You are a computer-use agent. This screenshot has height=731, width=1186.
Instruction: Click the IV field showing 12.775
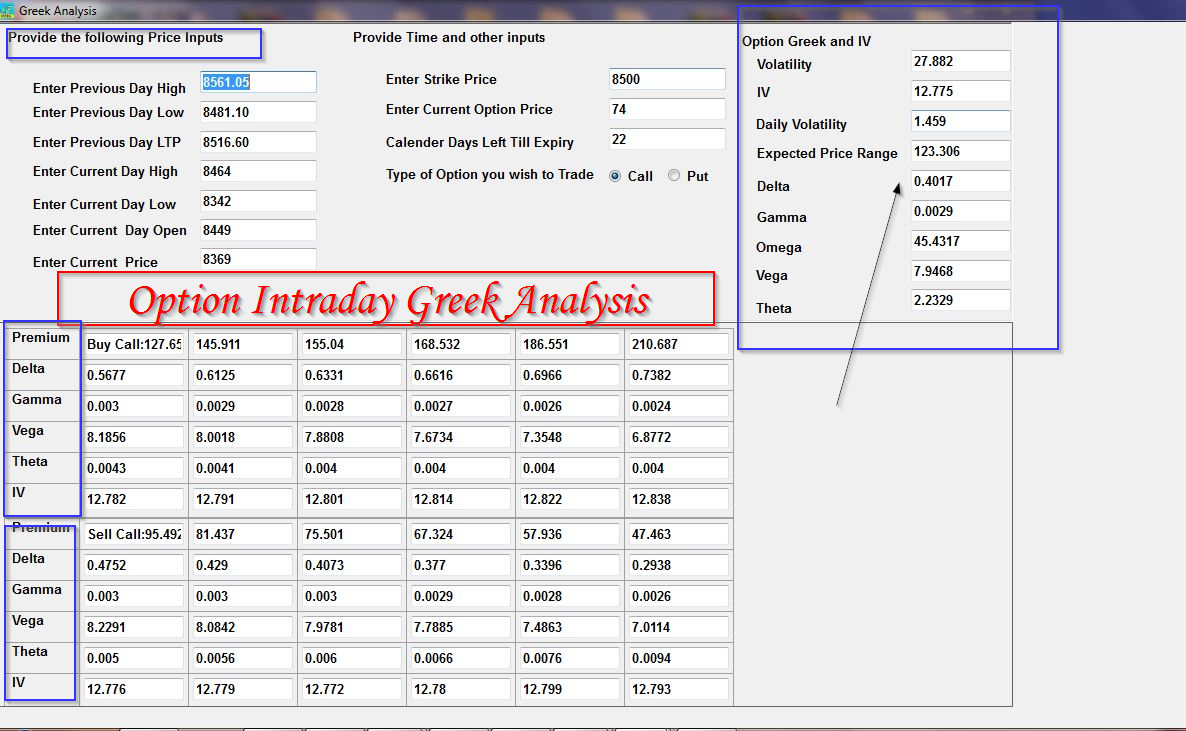pyautogui.click(x=959, y=91)
